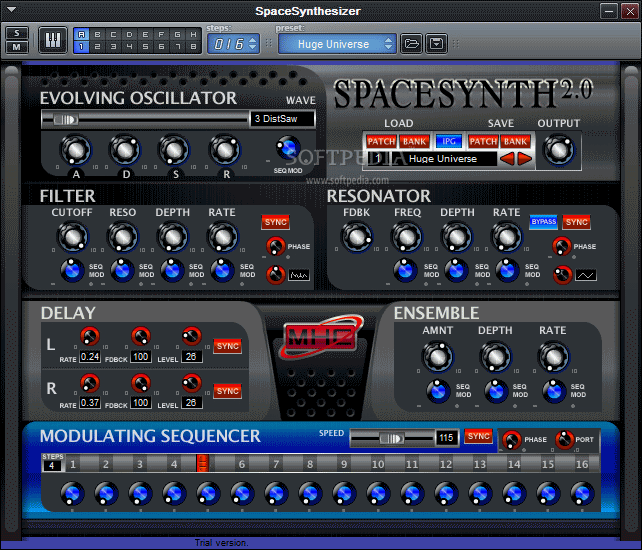Click the Delay R LEVEL red knob

(x=191, y=383)
